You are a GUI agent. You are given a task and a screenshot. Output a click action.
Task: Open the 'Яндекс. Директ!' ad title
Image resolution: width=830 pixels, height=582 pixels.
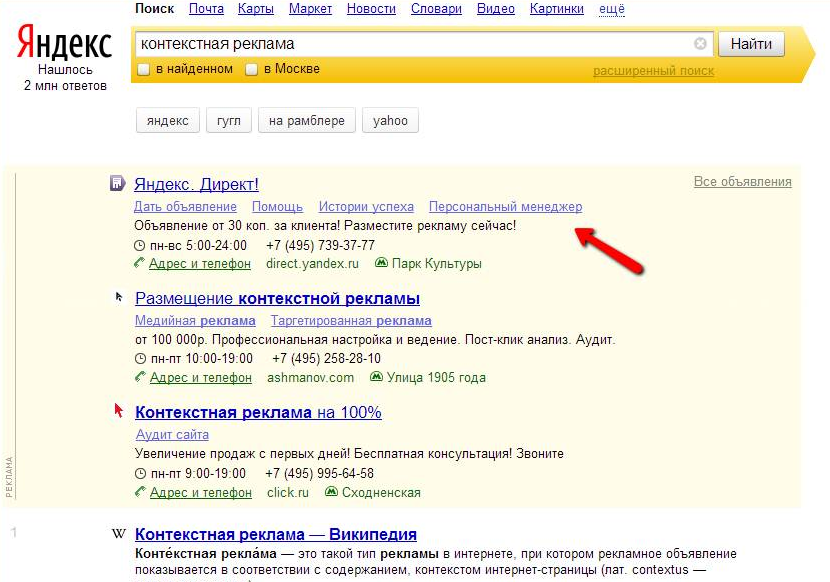[196, 184]
